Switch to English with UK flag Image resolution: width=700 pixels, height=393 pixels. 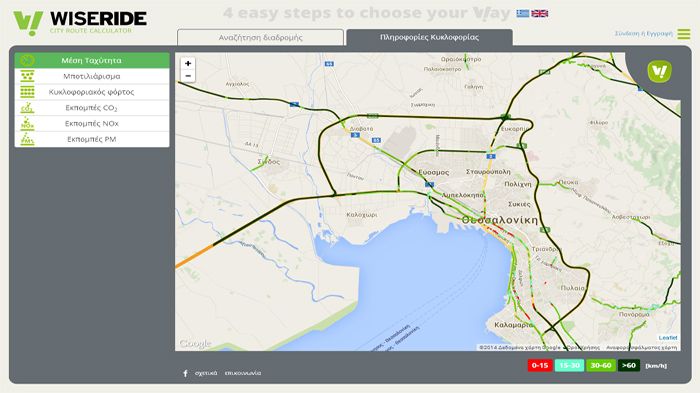pos(539,13)
